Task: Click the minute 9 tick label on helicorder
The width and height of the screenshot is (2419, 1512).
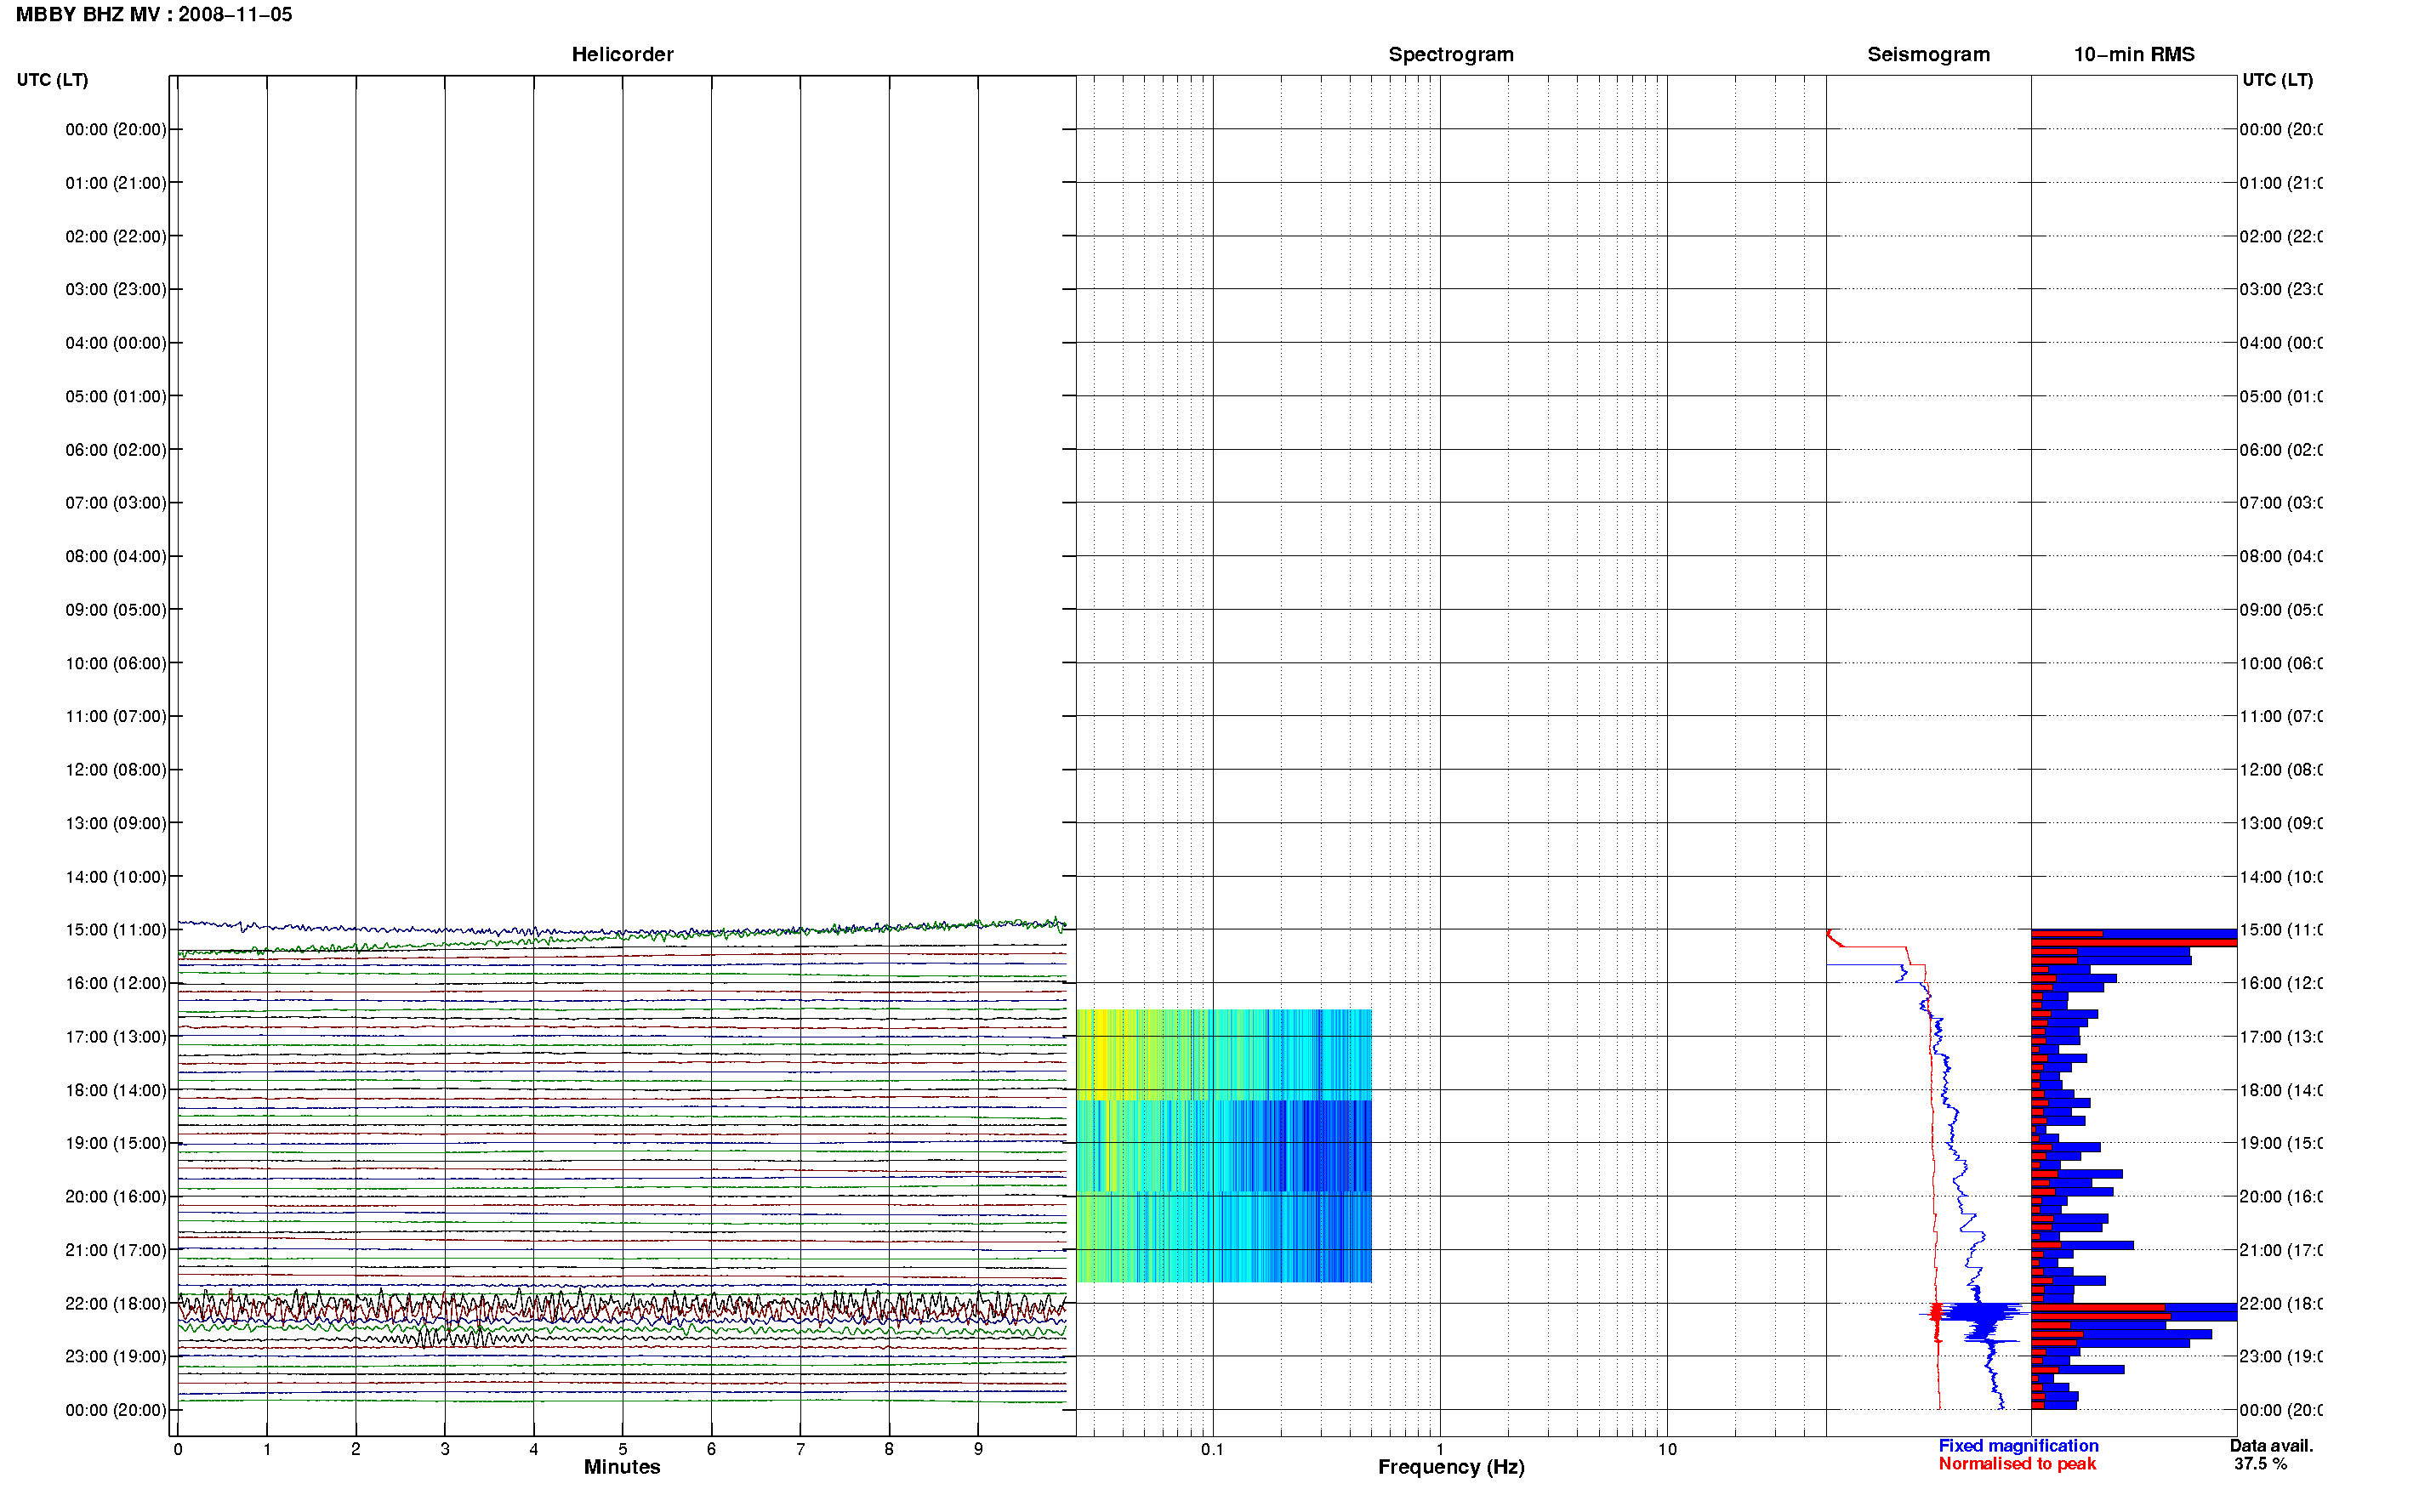Action: (978, 1449)
